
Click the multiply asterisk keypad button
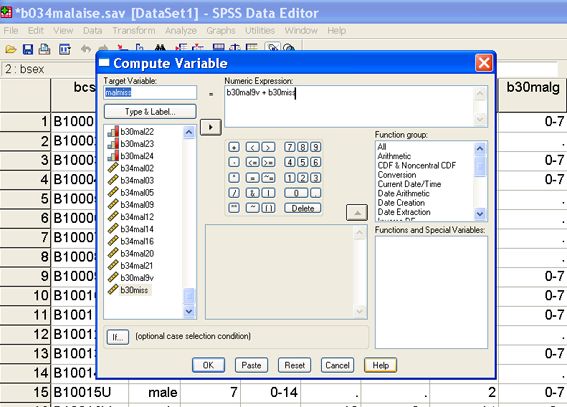(234, 178)
